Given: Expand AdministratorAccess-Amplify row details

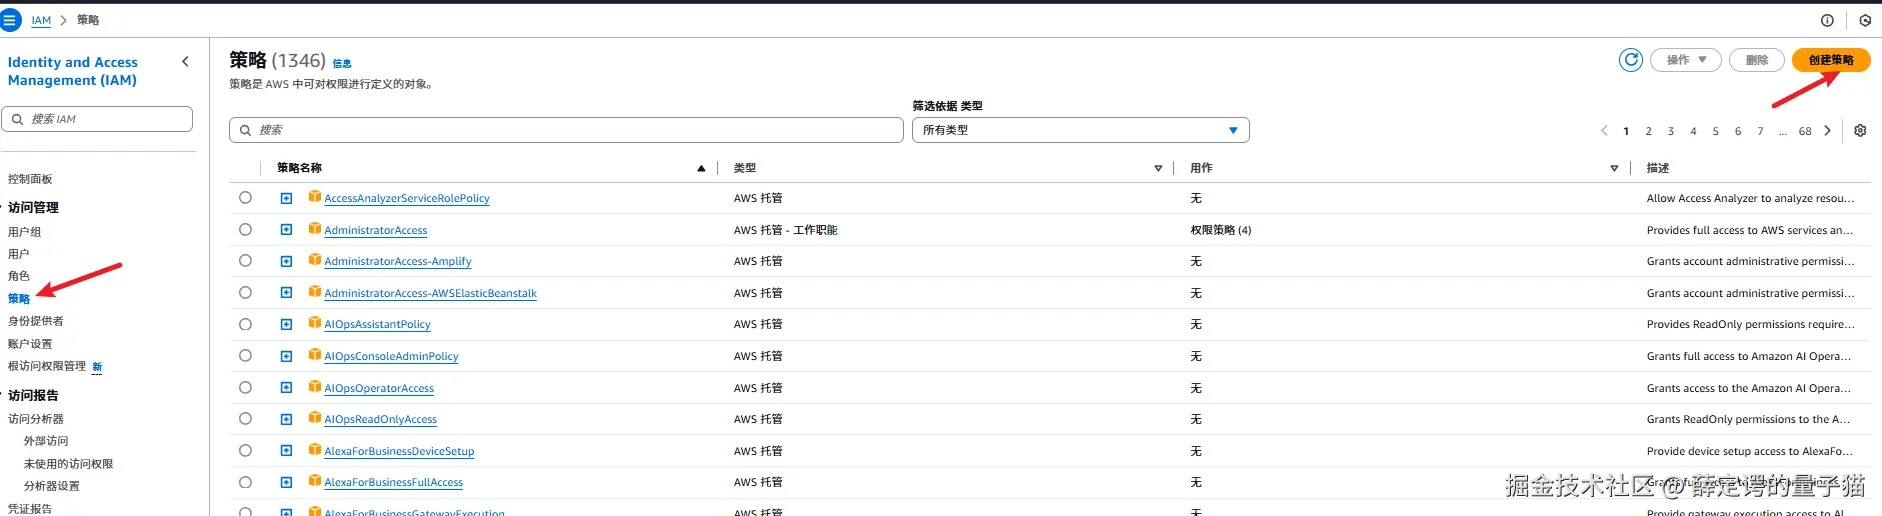Looking at the screenshot, I should [286, 261].
